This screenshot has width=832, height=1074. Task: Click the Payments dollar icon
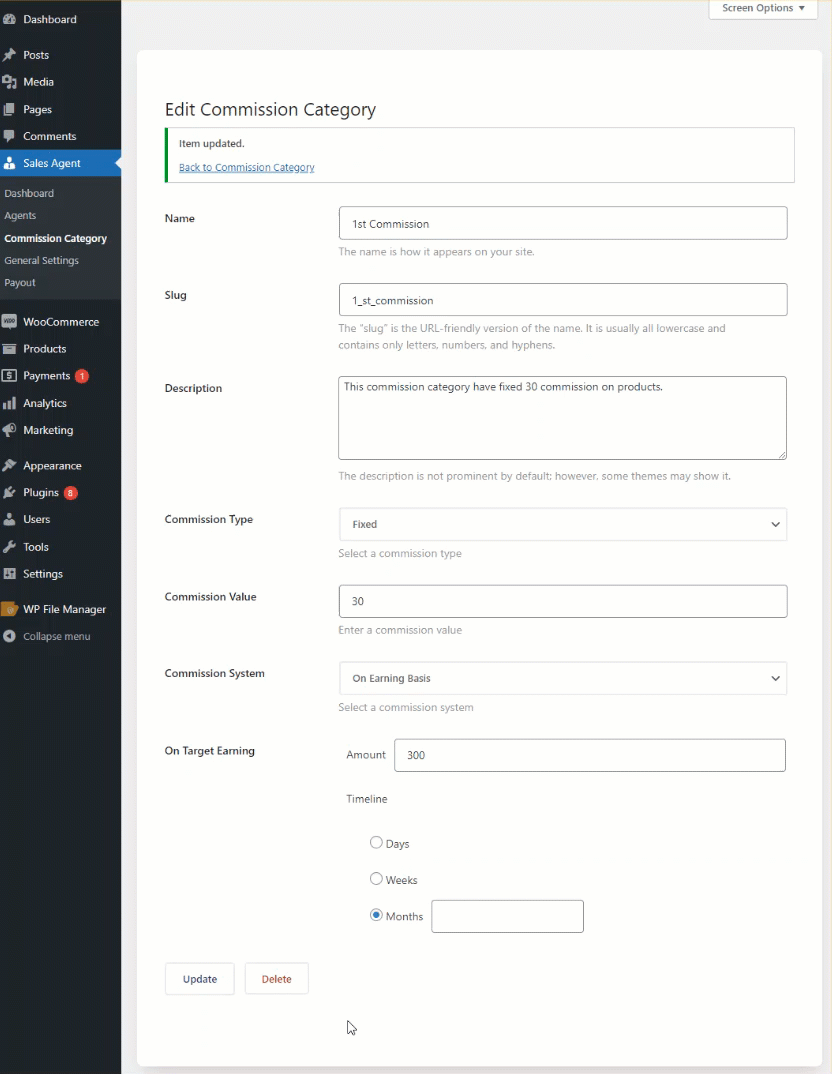click(x=9, y=375)
